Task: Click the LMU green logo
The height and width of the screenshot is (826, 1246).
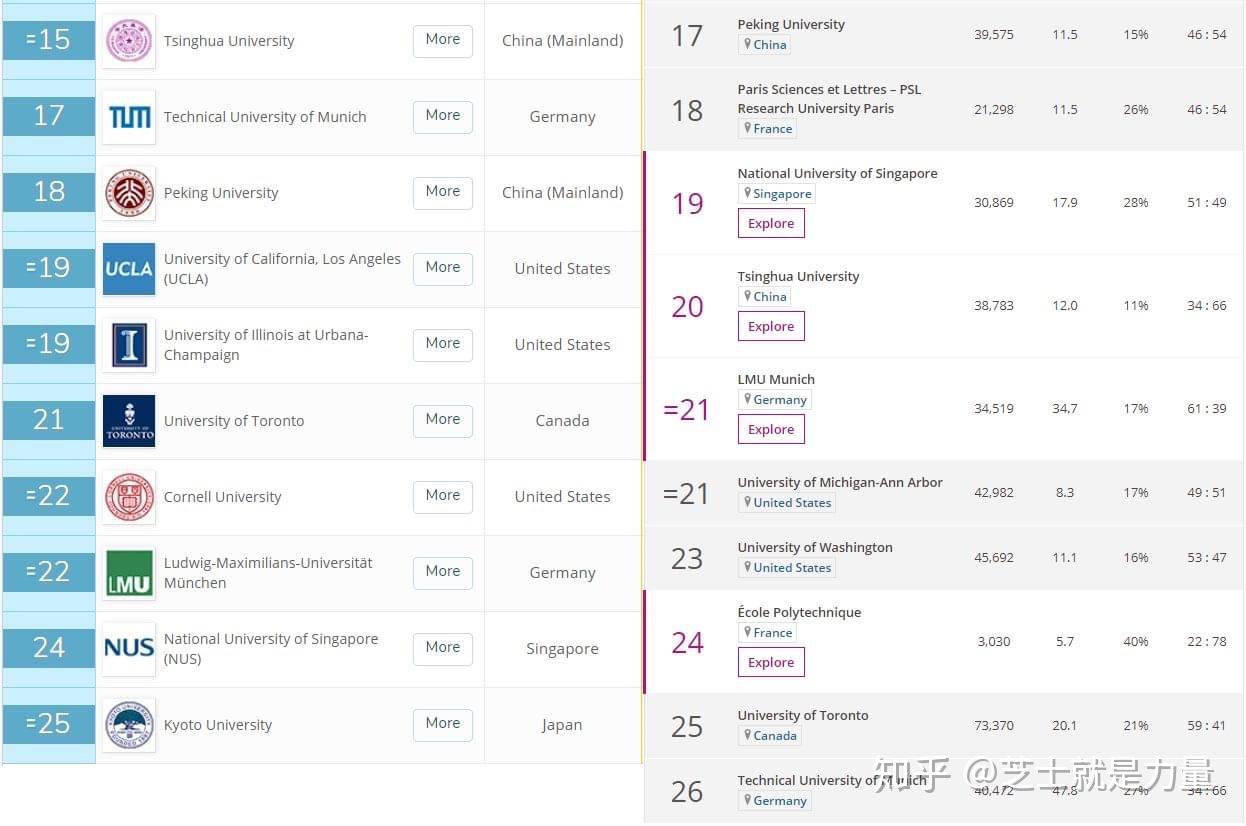Action: point(129,573)
